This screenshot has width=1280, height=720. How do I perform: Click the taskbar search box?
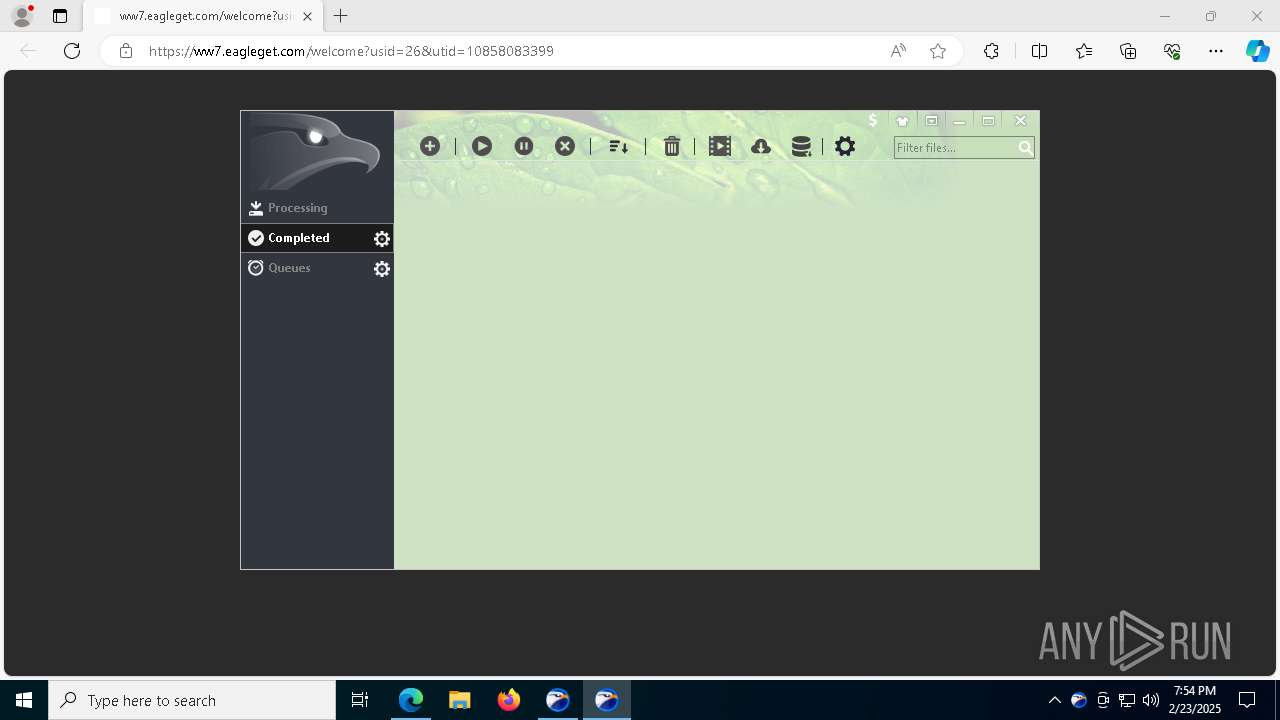click(192, 700)
